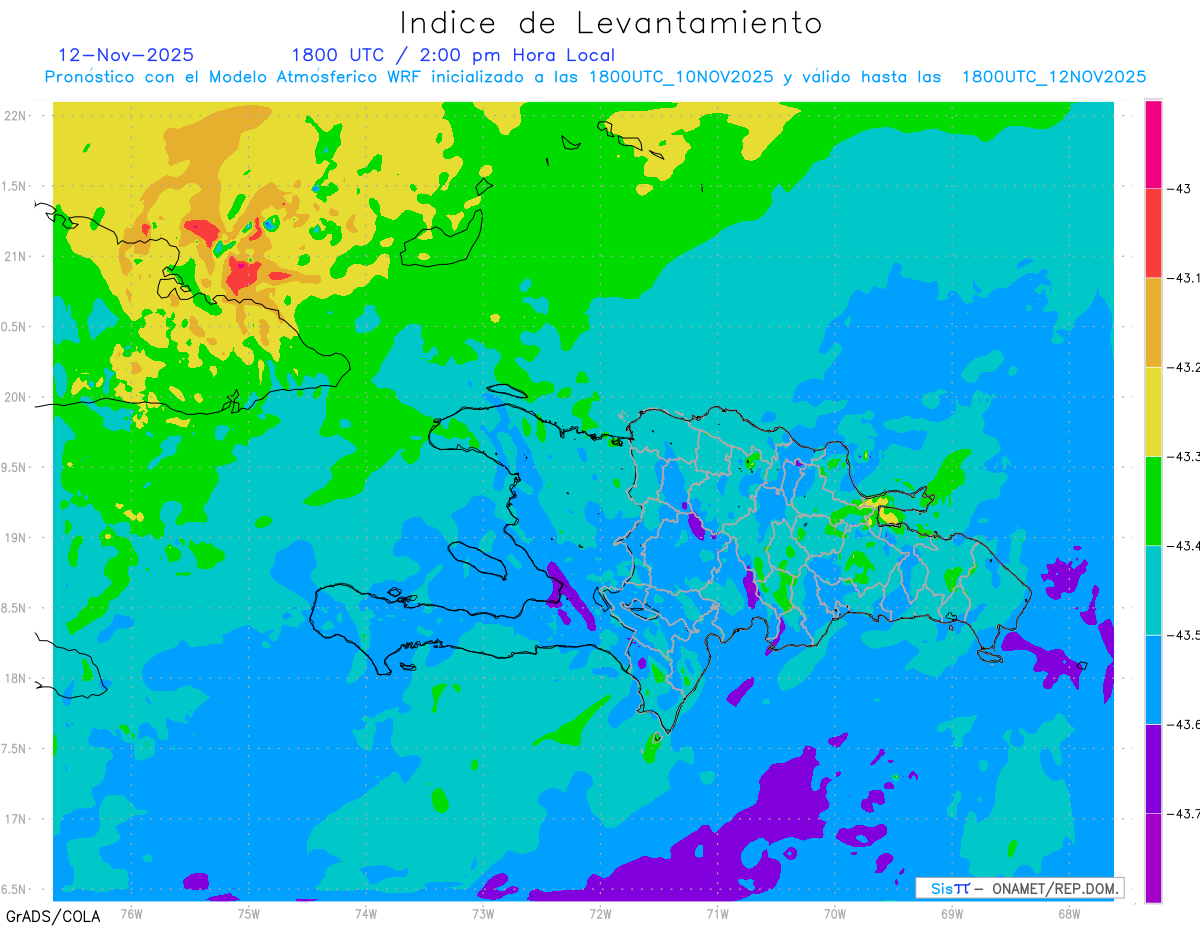The image size is (1200, 927).
Task: Click the '7.5N' latitude label
Action: [x=15, y=749]
